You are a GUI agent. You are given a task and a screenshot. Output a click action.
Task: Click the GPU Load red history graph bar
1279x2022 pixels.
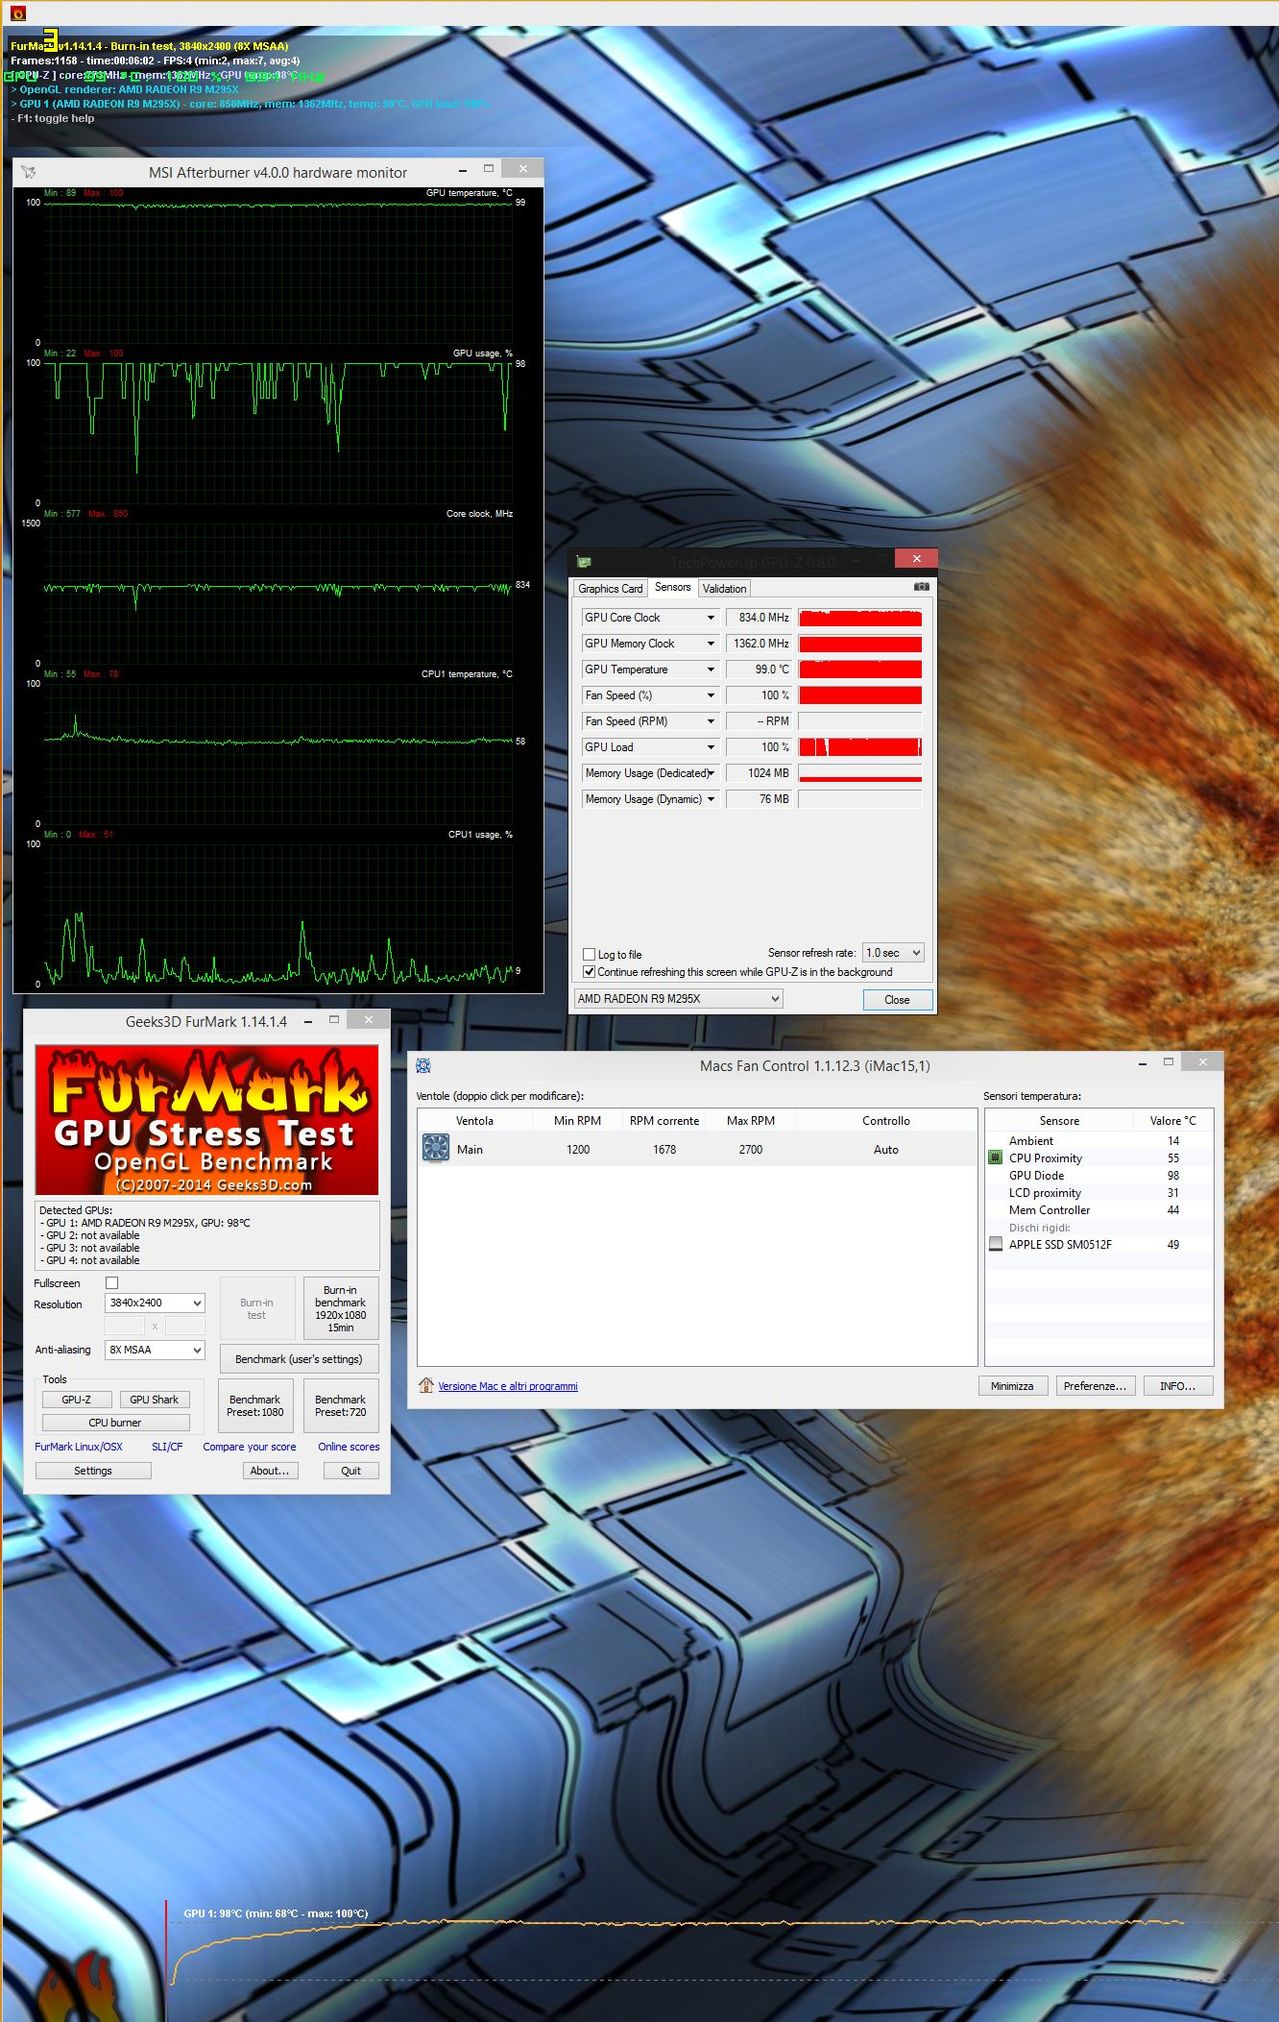[860, 747]
